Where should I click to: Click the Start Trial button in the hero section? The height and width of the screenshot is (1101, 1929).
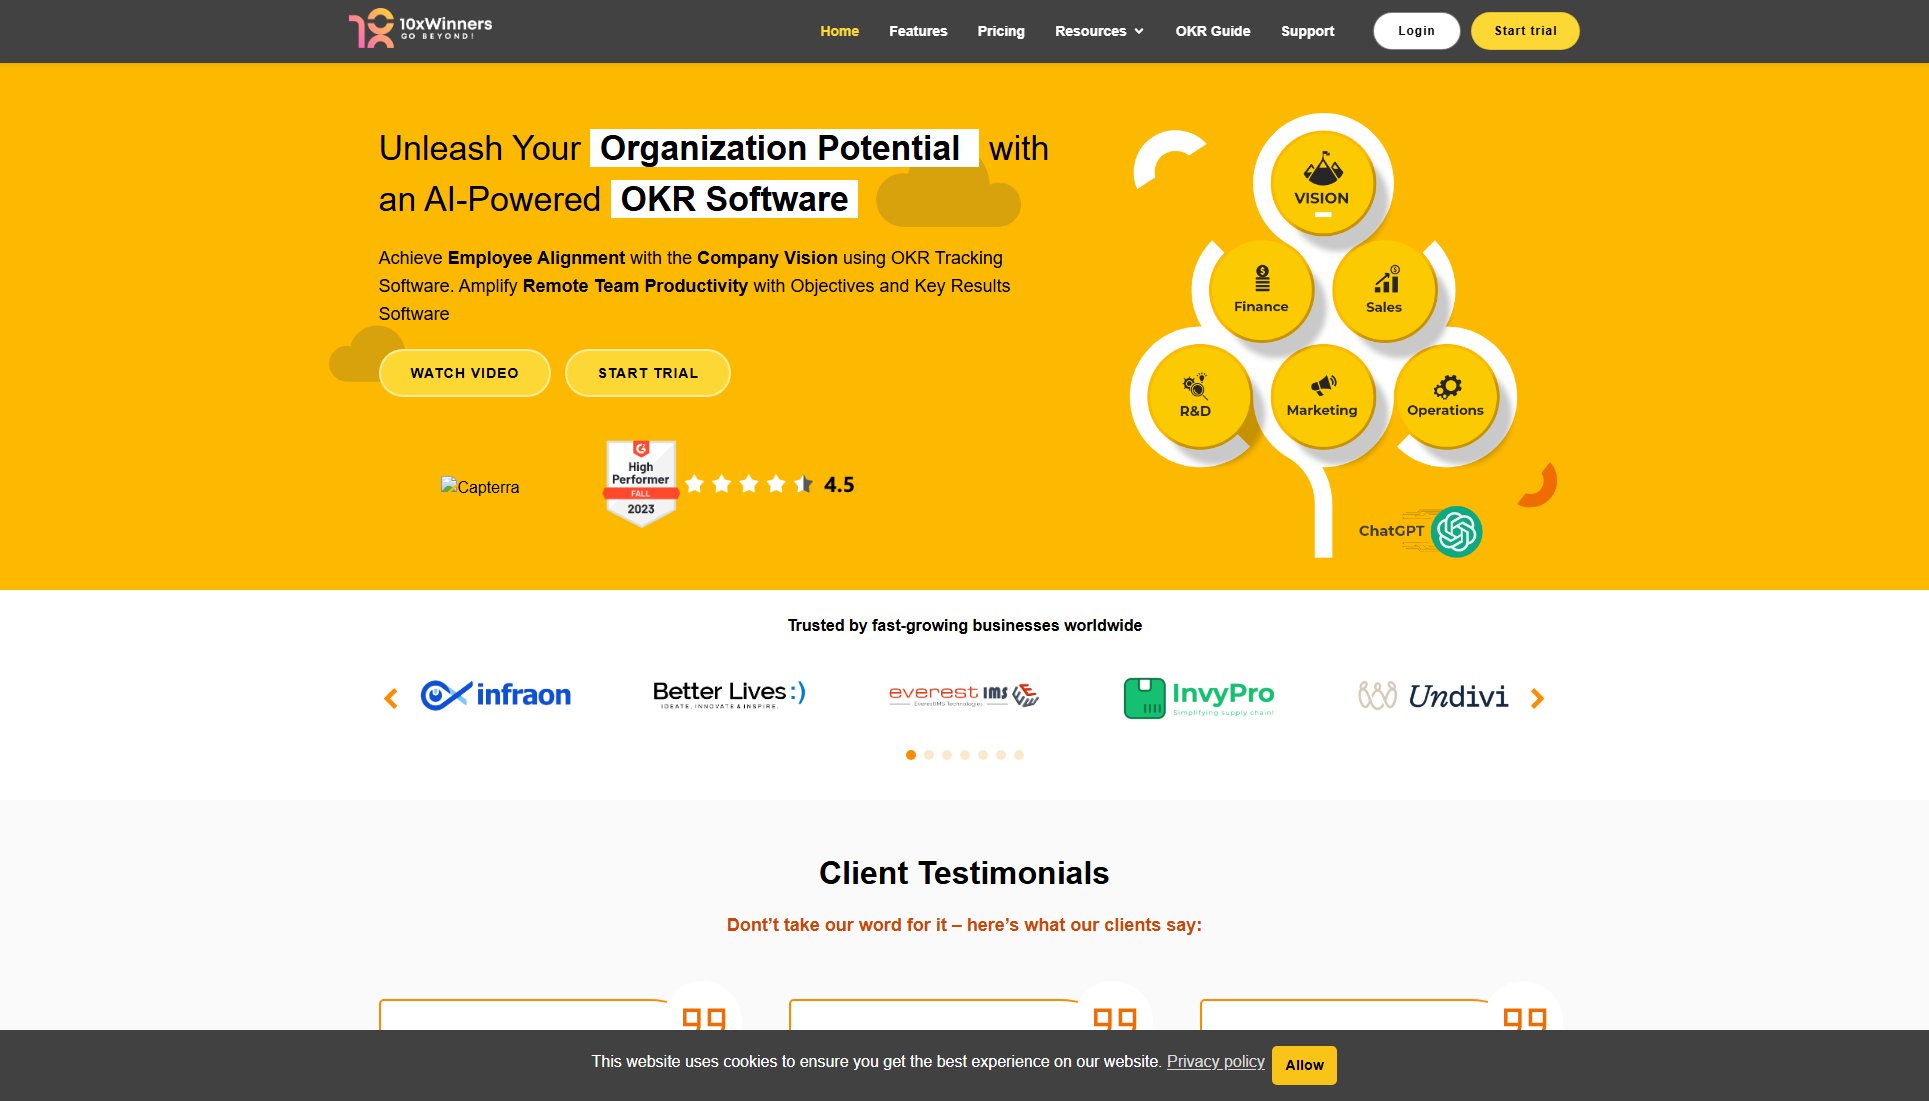point(647,372)
